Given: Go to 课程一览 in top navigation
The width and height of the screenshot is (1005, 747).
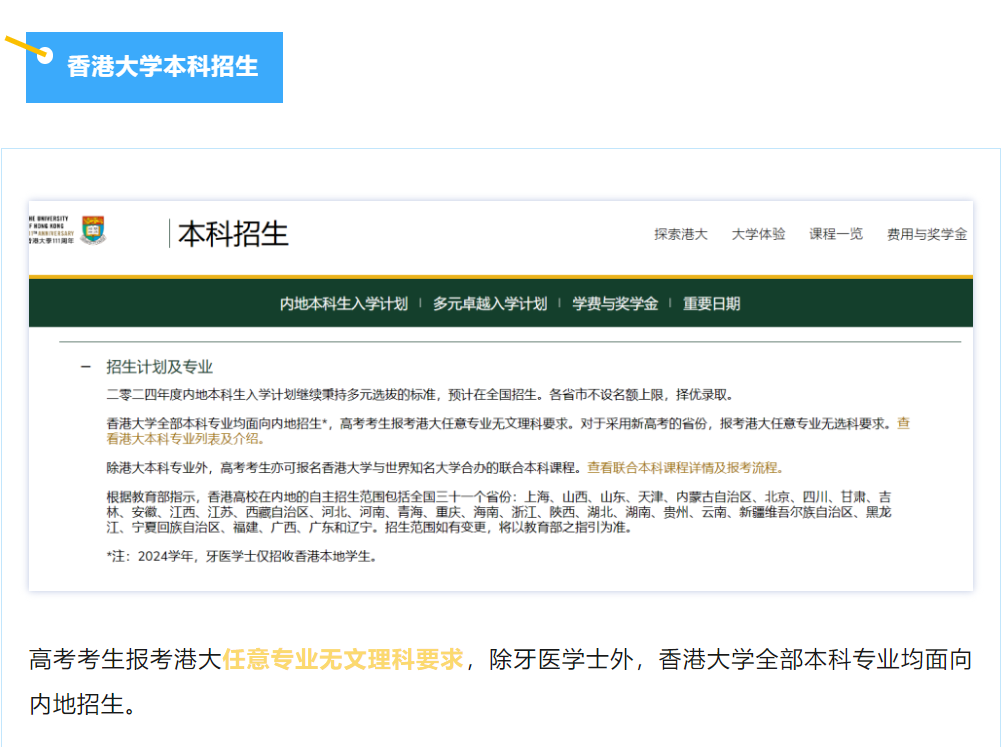Looking at the screenshot, I should point(836,234).
